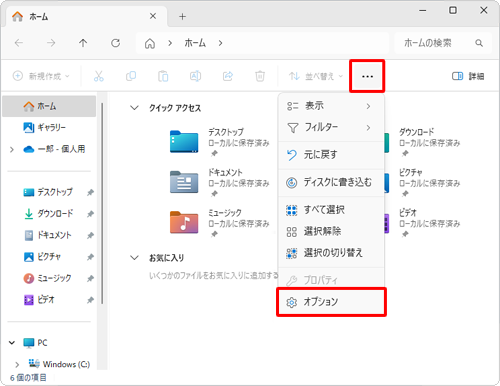500x386 pixels.
Task: Open ドキュメント in the sidebar
Action: [x=48, y=235]
